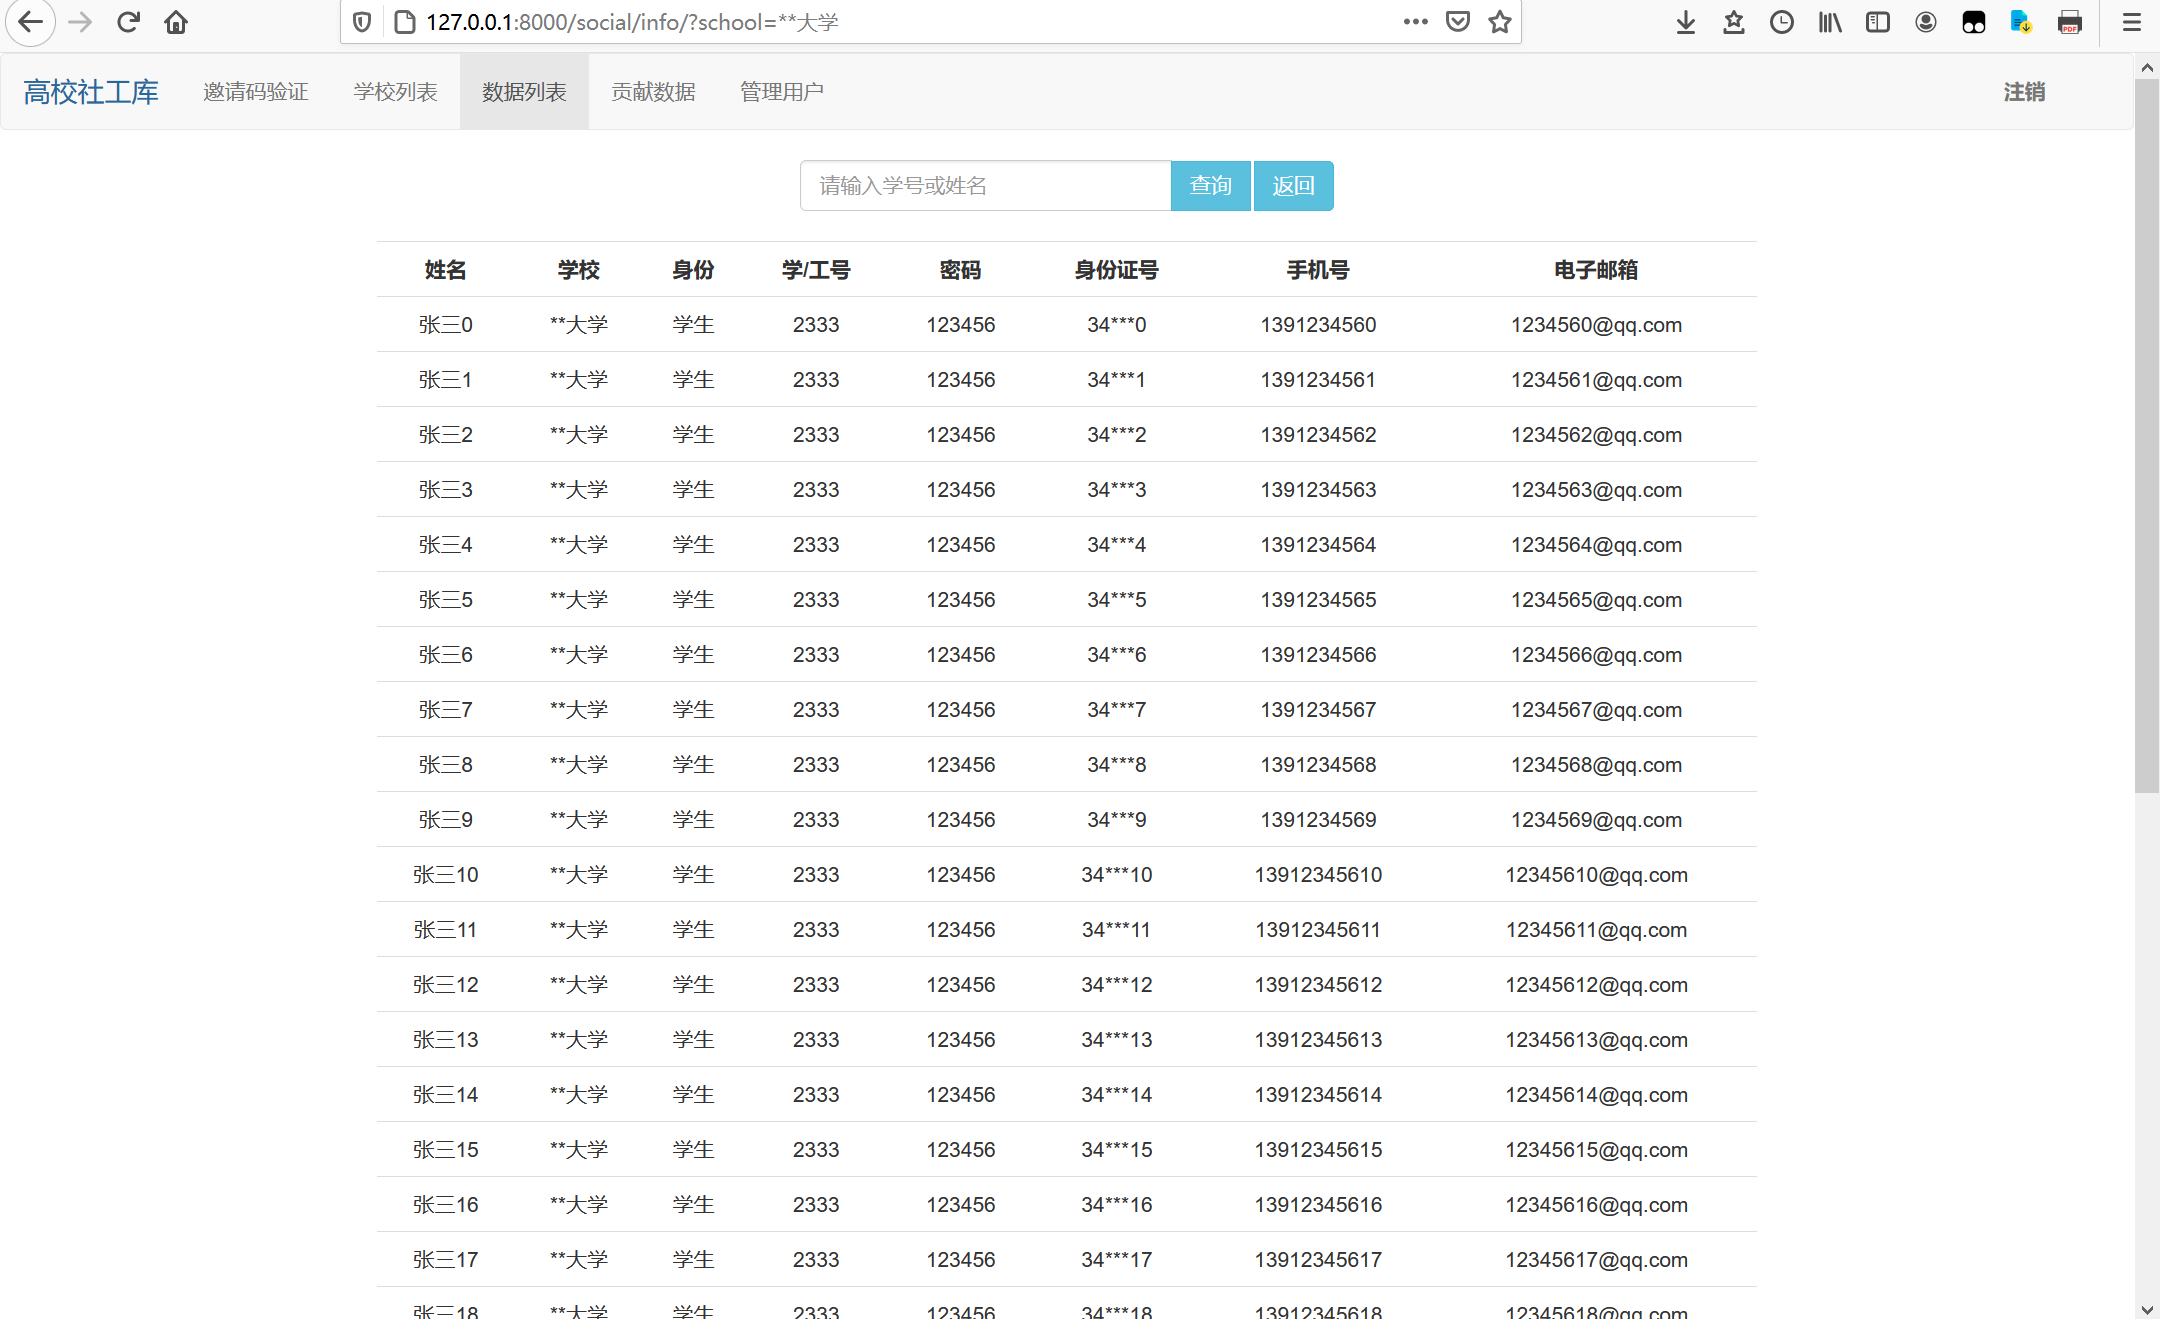Switch to 贡献数据 navigation tab
Viewport: 2160px width, 1319px height.
coord(653,92)
